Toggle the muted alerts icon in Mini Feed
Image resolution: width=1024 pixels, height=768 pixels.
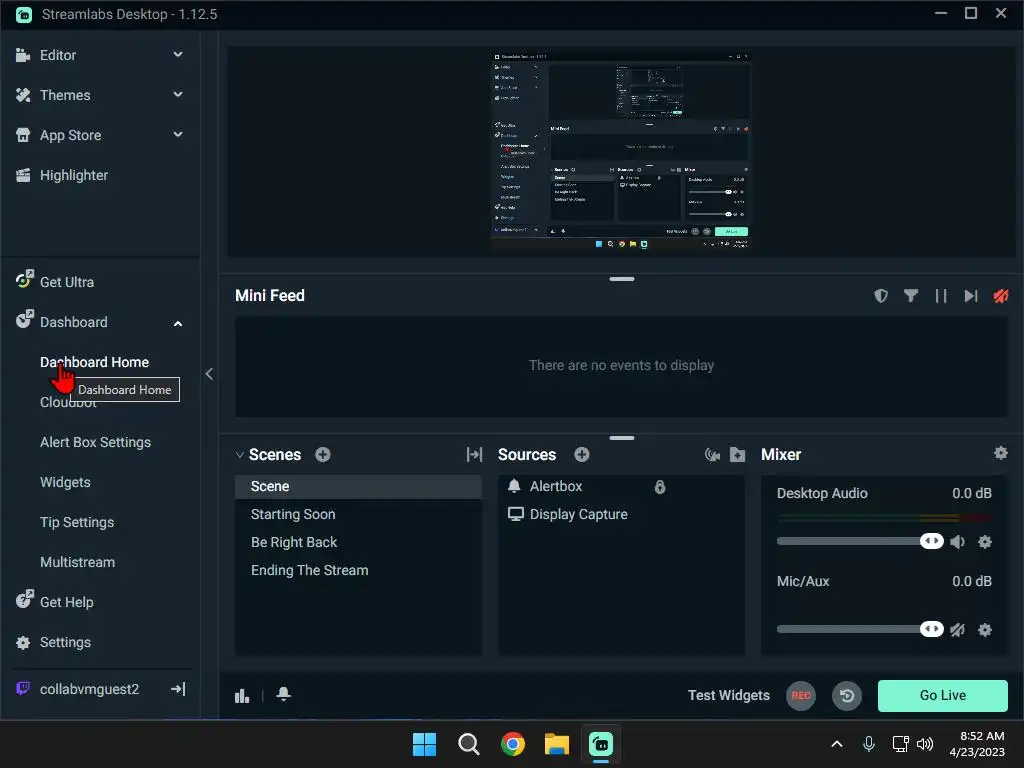(1000, 296)
